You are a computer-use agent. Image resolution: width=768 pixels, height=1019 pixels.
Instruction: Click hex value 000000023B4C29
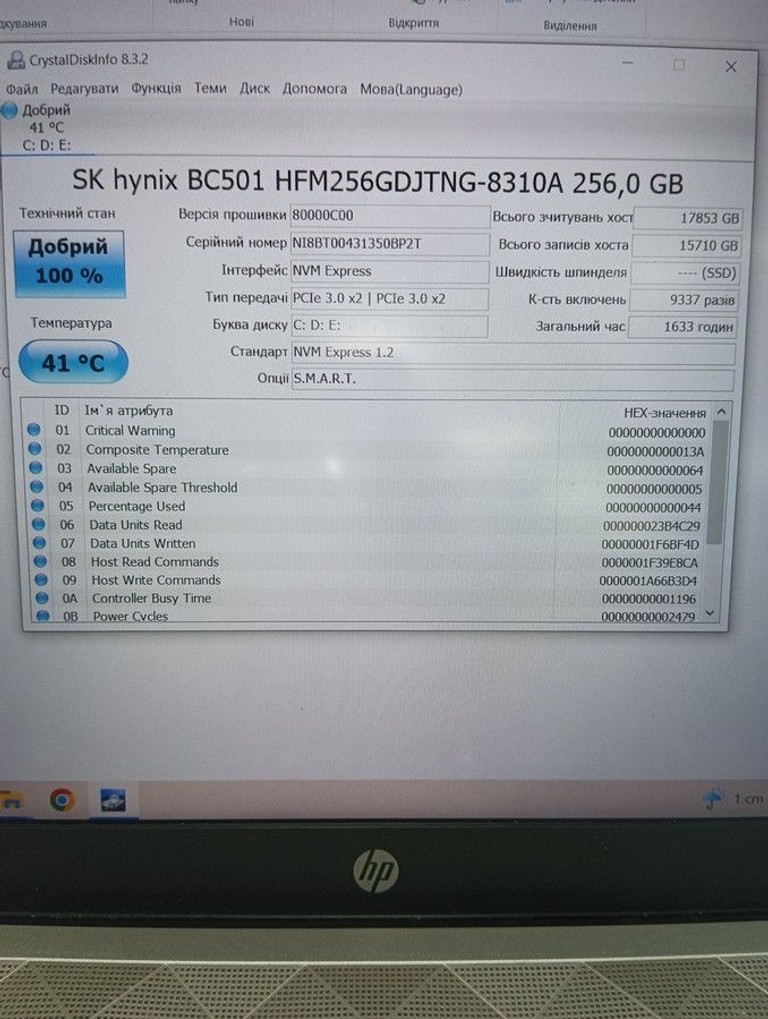point(652,526)
